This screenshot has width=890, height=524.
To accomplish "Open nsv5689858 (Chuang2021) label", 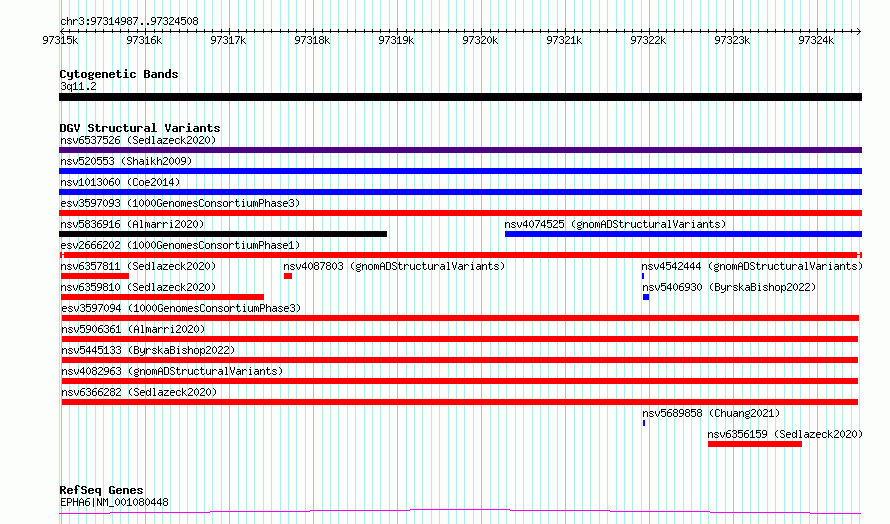I will [711, 413].
